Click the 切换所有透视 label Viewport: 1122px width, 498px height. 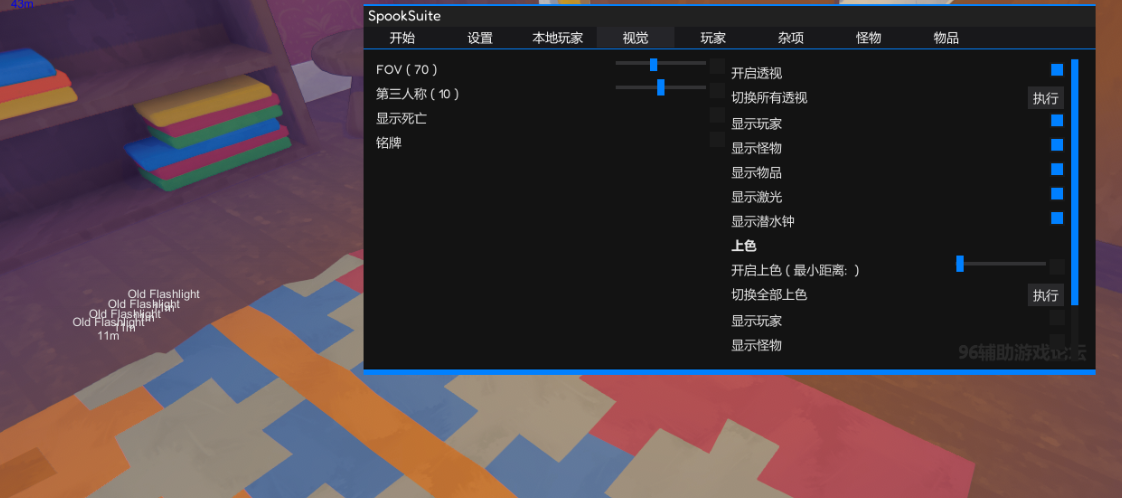tap(769, 97)
